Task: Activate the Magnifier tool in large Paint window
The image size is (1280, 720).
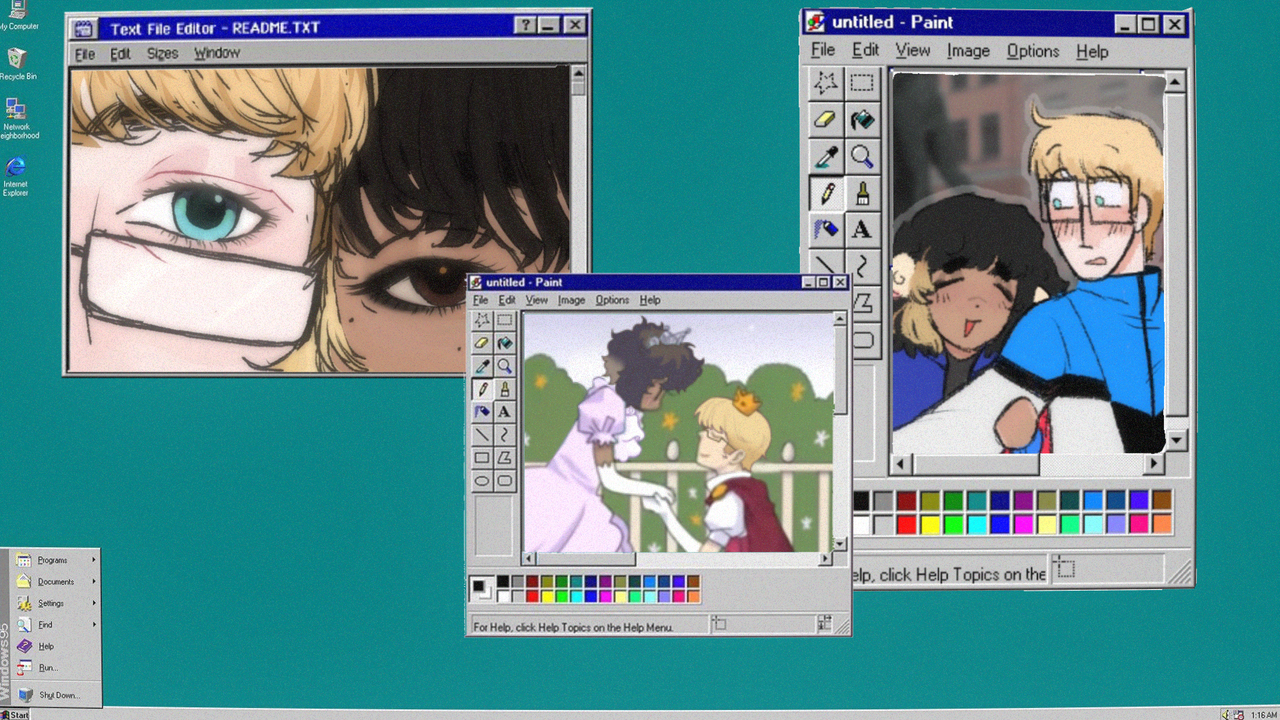Action: coord(862,157)
